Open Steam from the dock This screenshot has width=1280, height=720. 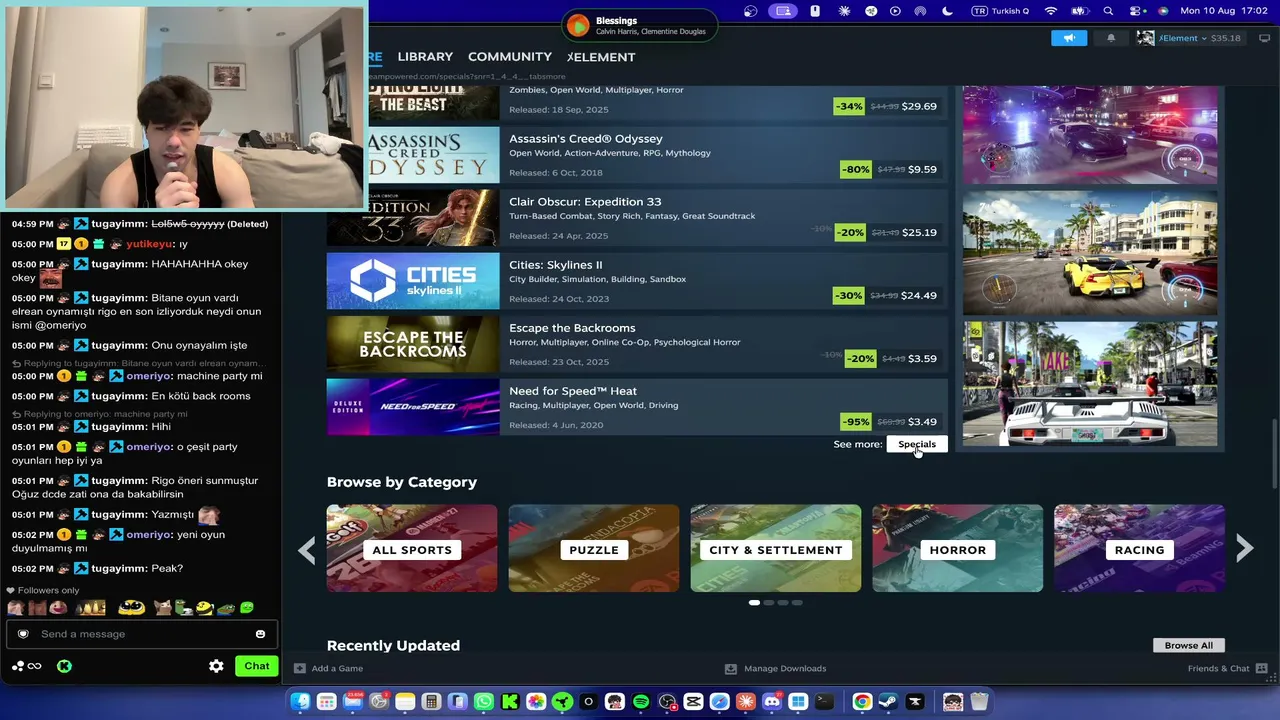[x=888, y=702]
